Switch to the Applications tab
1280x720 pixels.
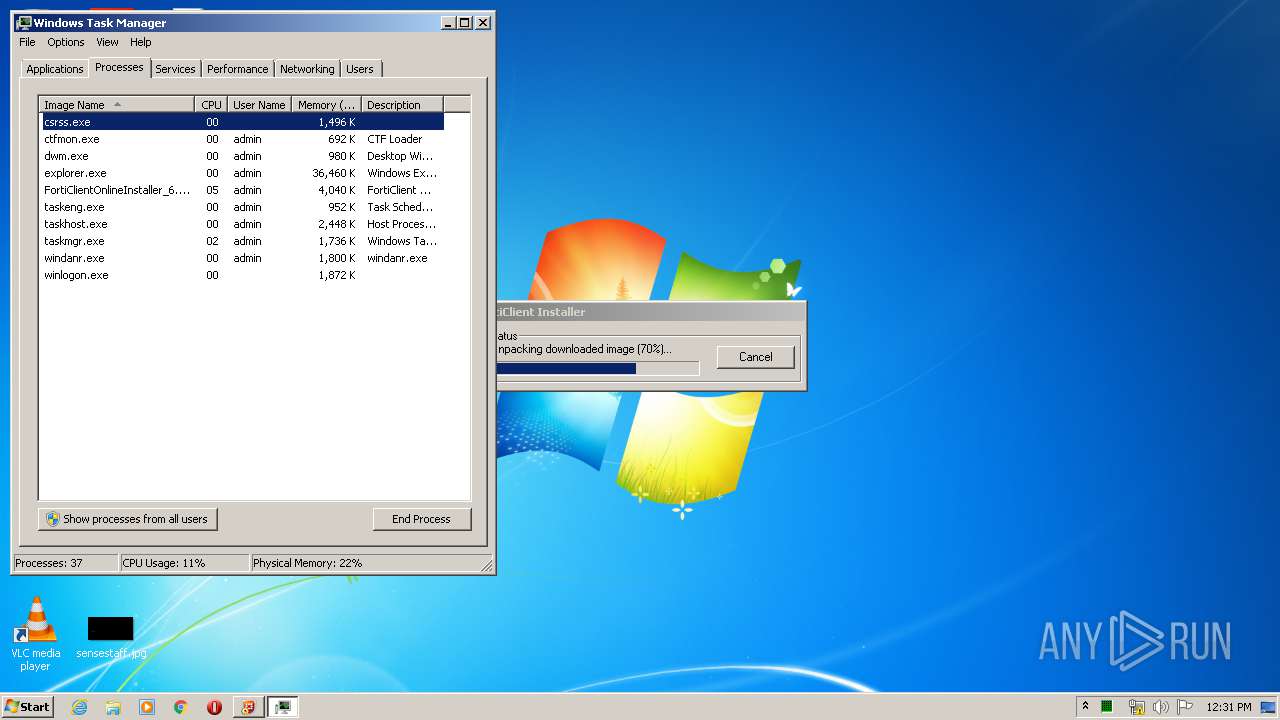(x=55, y=69)
